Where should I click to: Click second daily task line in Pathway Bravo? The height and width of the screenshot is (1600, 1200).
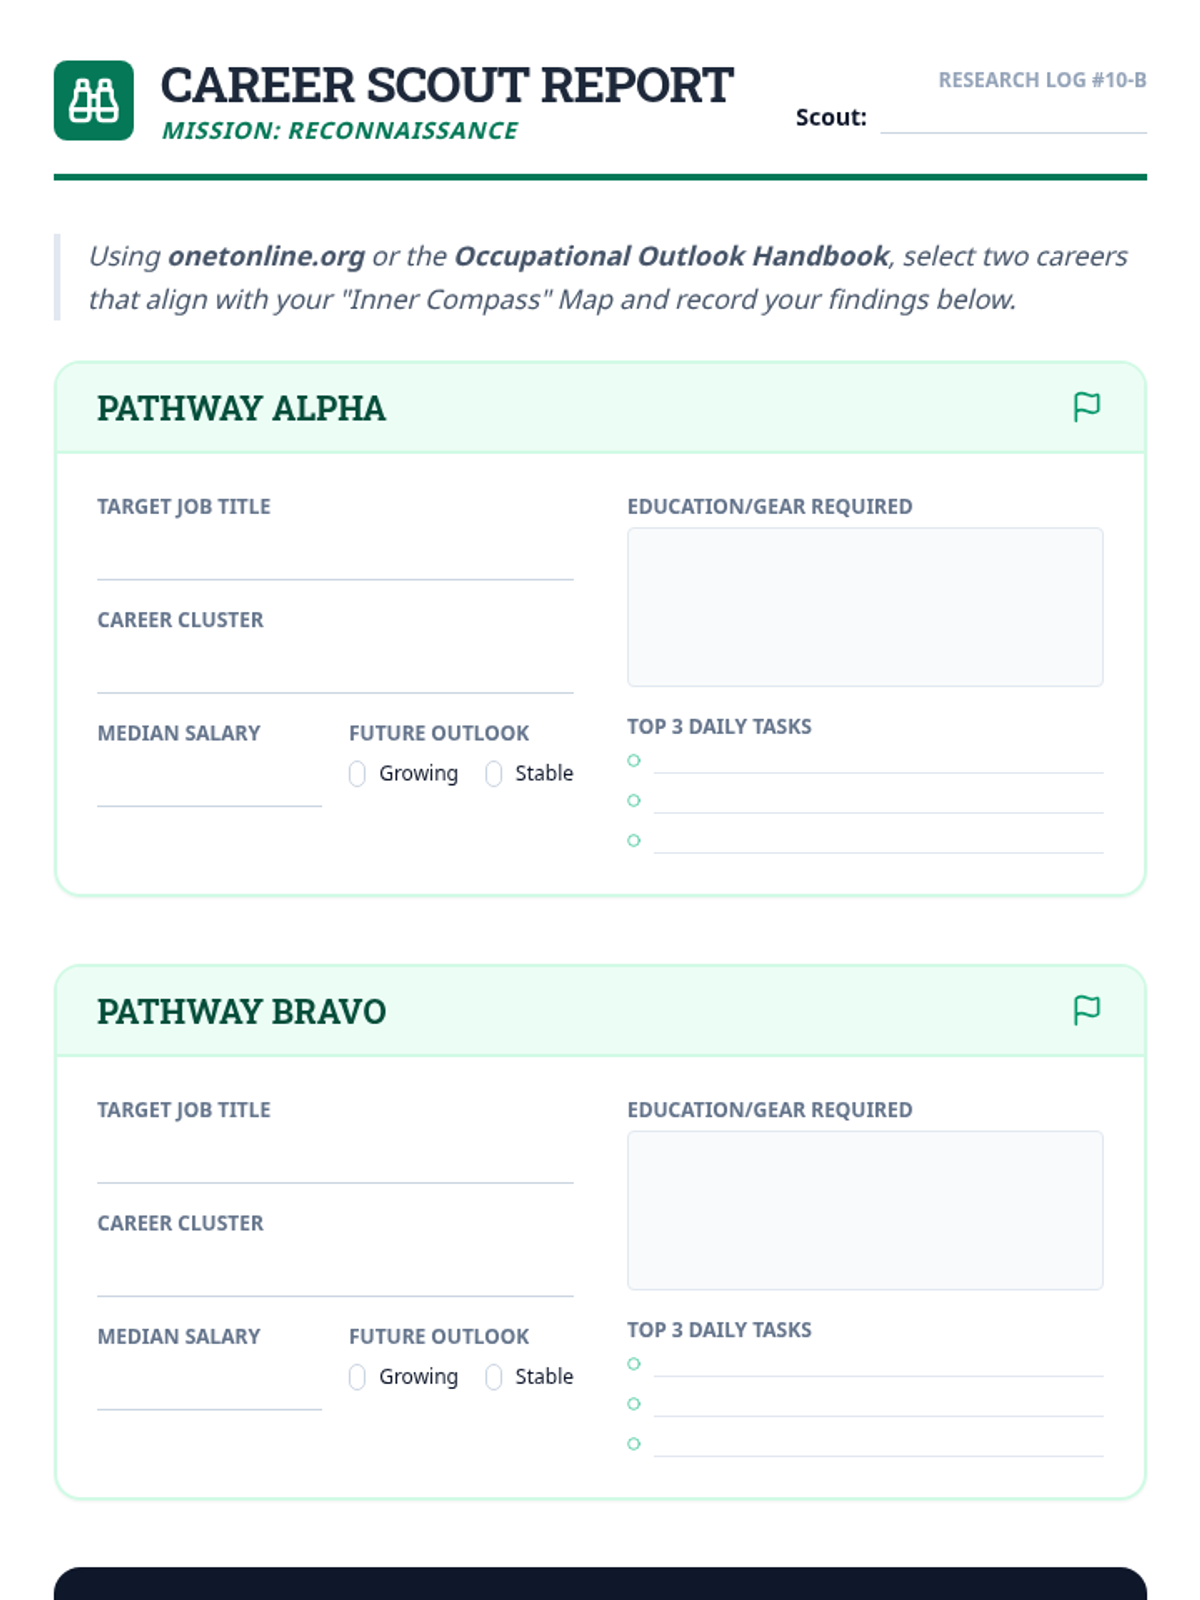pyautogui.click(x=878, y=1403)
